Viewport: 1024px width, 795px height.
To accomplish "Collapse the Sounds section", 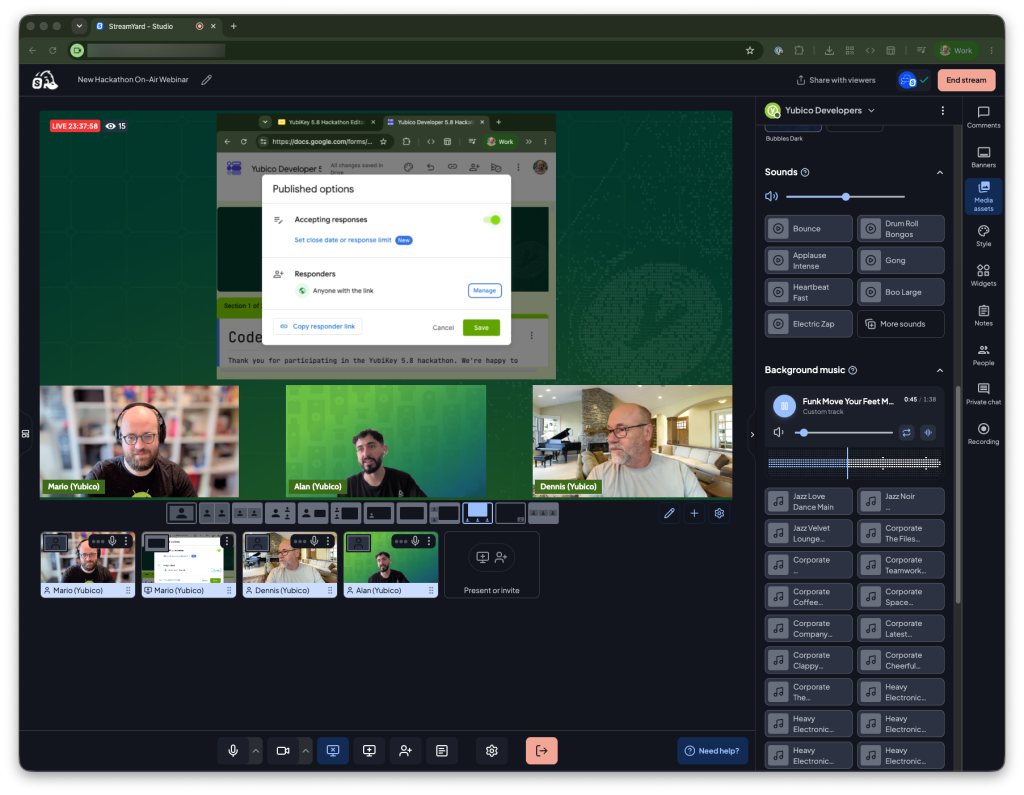I will [x=940, y=172].
